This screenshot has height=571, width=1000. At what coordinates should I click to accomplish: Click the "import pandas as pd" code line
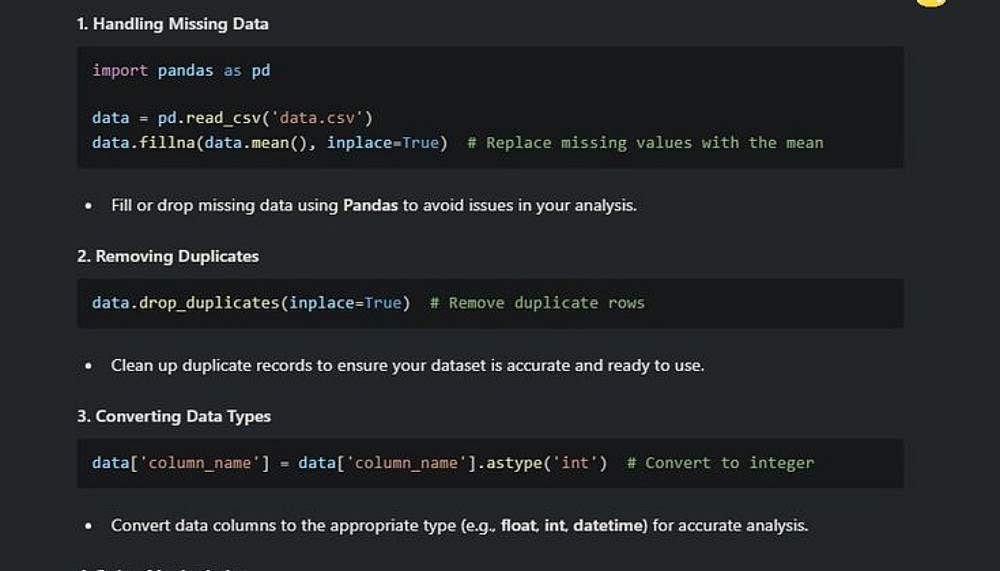181,70
